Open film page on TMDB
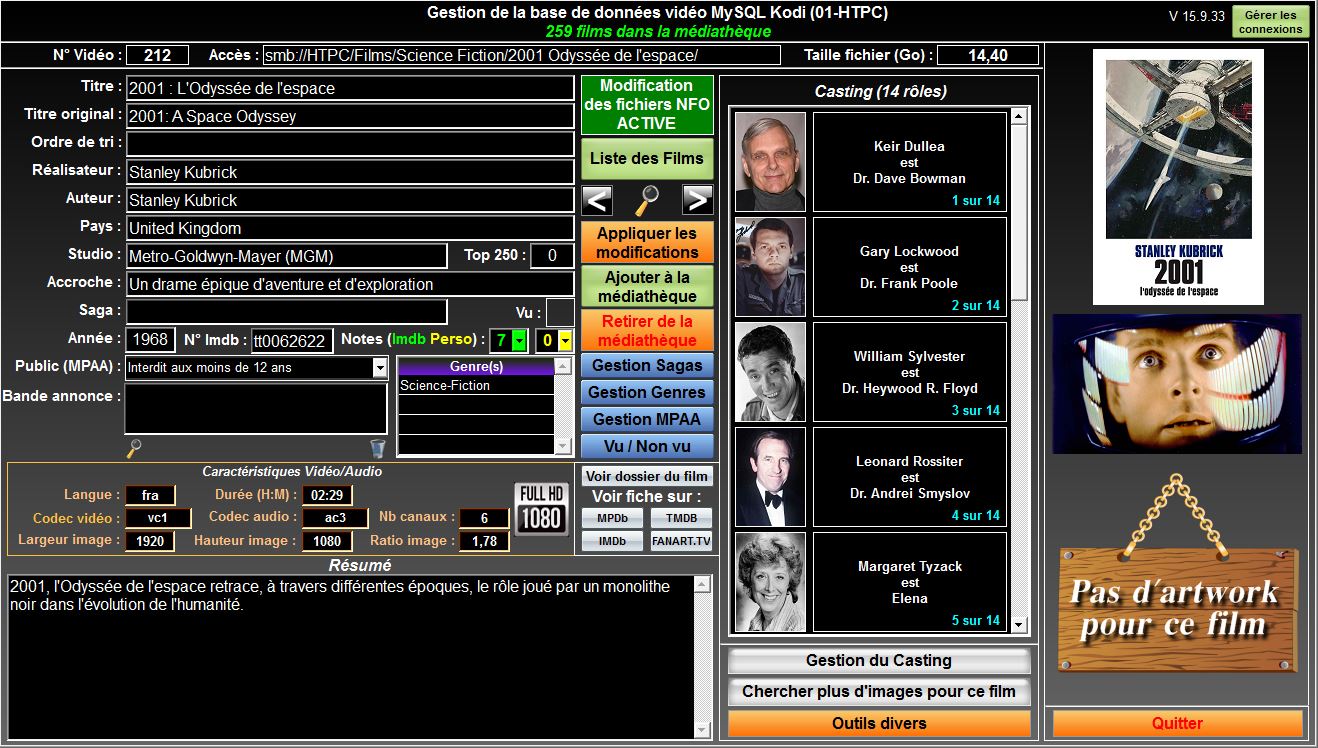1318x748 pixels. click(x=682, y=518)
